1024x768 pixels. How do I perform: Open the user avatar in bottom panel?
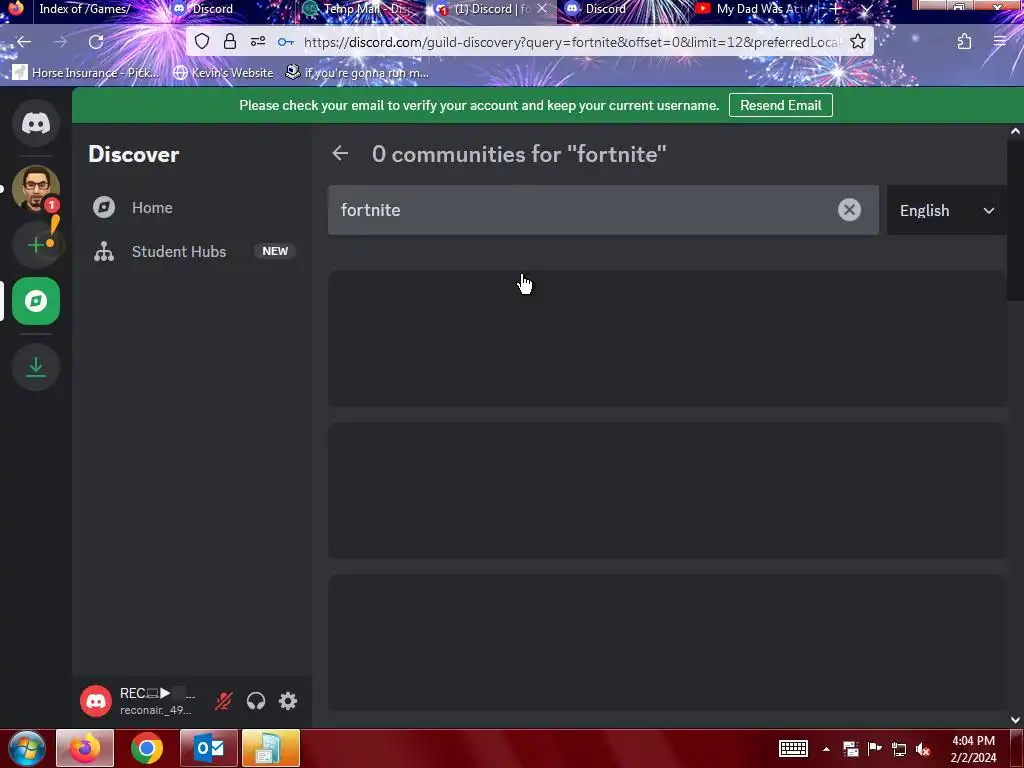click(x=96, y=701)
